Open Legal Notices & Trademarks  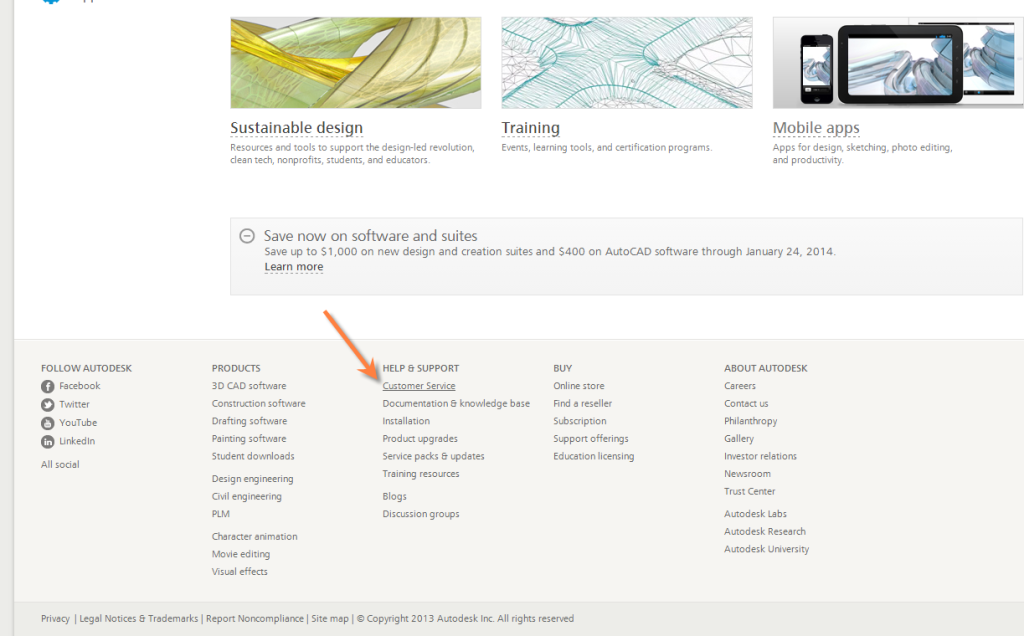(138, 618)
